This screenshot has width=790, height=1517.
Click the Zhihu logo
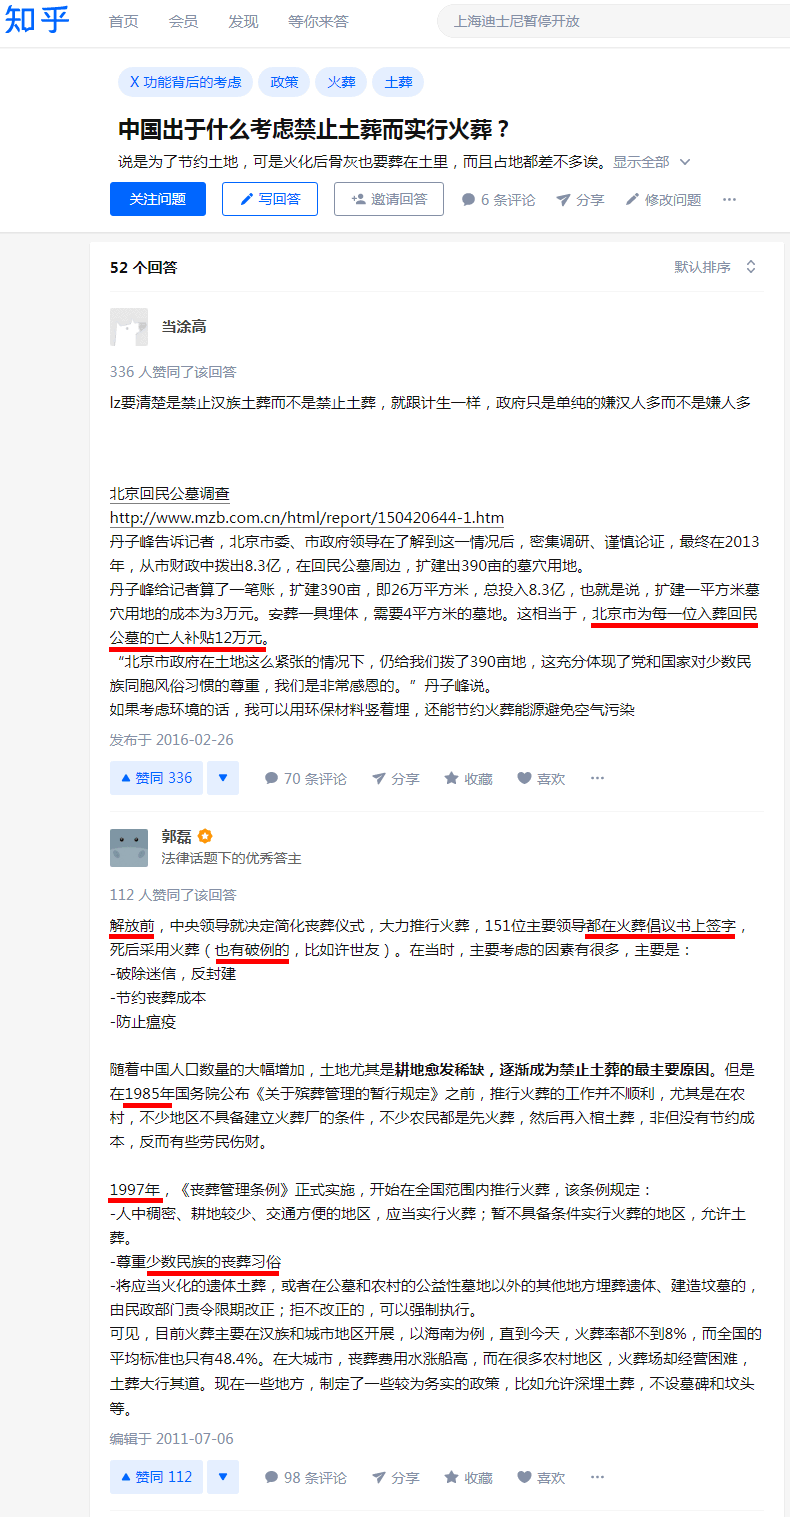click(39, 19)
